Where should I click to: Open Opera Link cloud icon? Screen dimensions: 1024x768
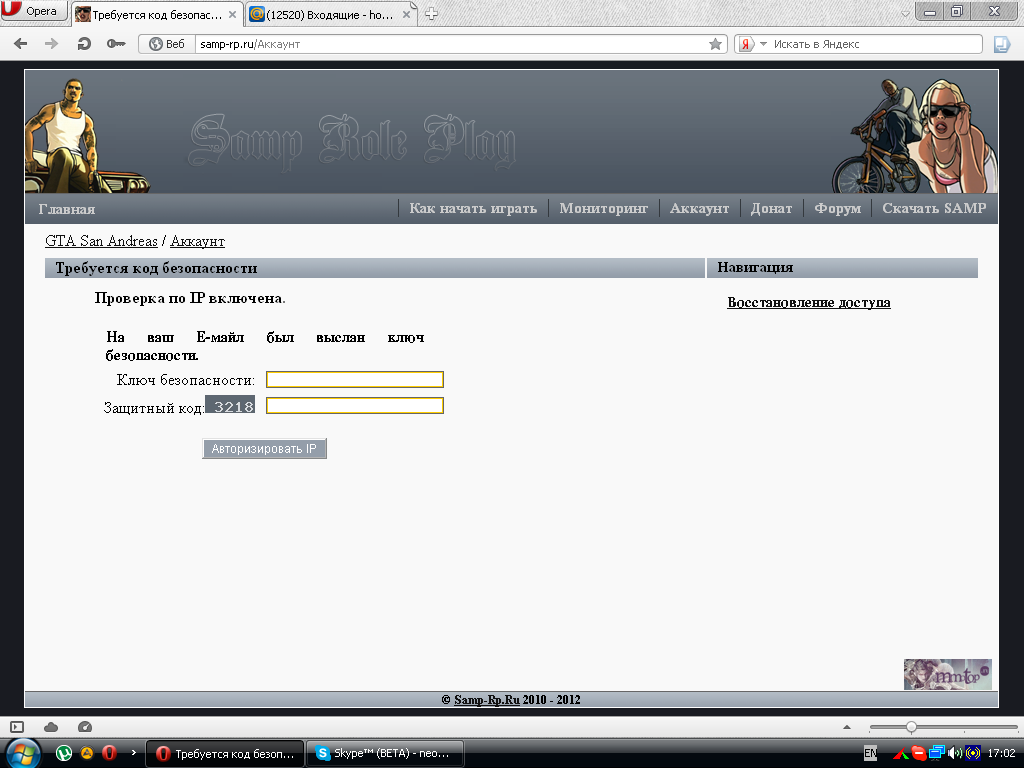pyautogui.click(x=51, y=727)
